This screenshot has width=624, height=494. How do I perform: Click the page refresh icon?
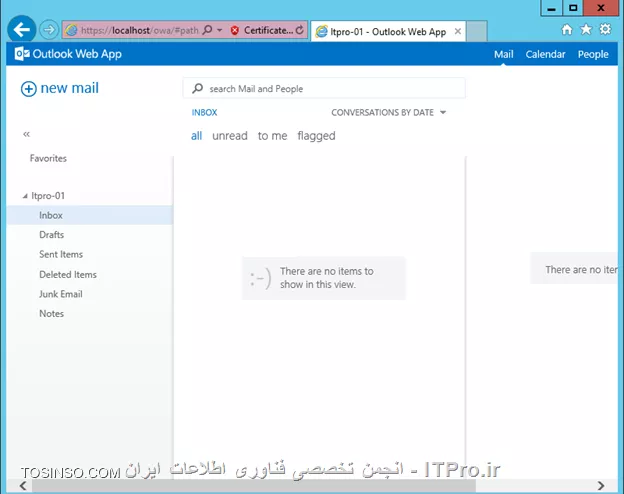300,30
